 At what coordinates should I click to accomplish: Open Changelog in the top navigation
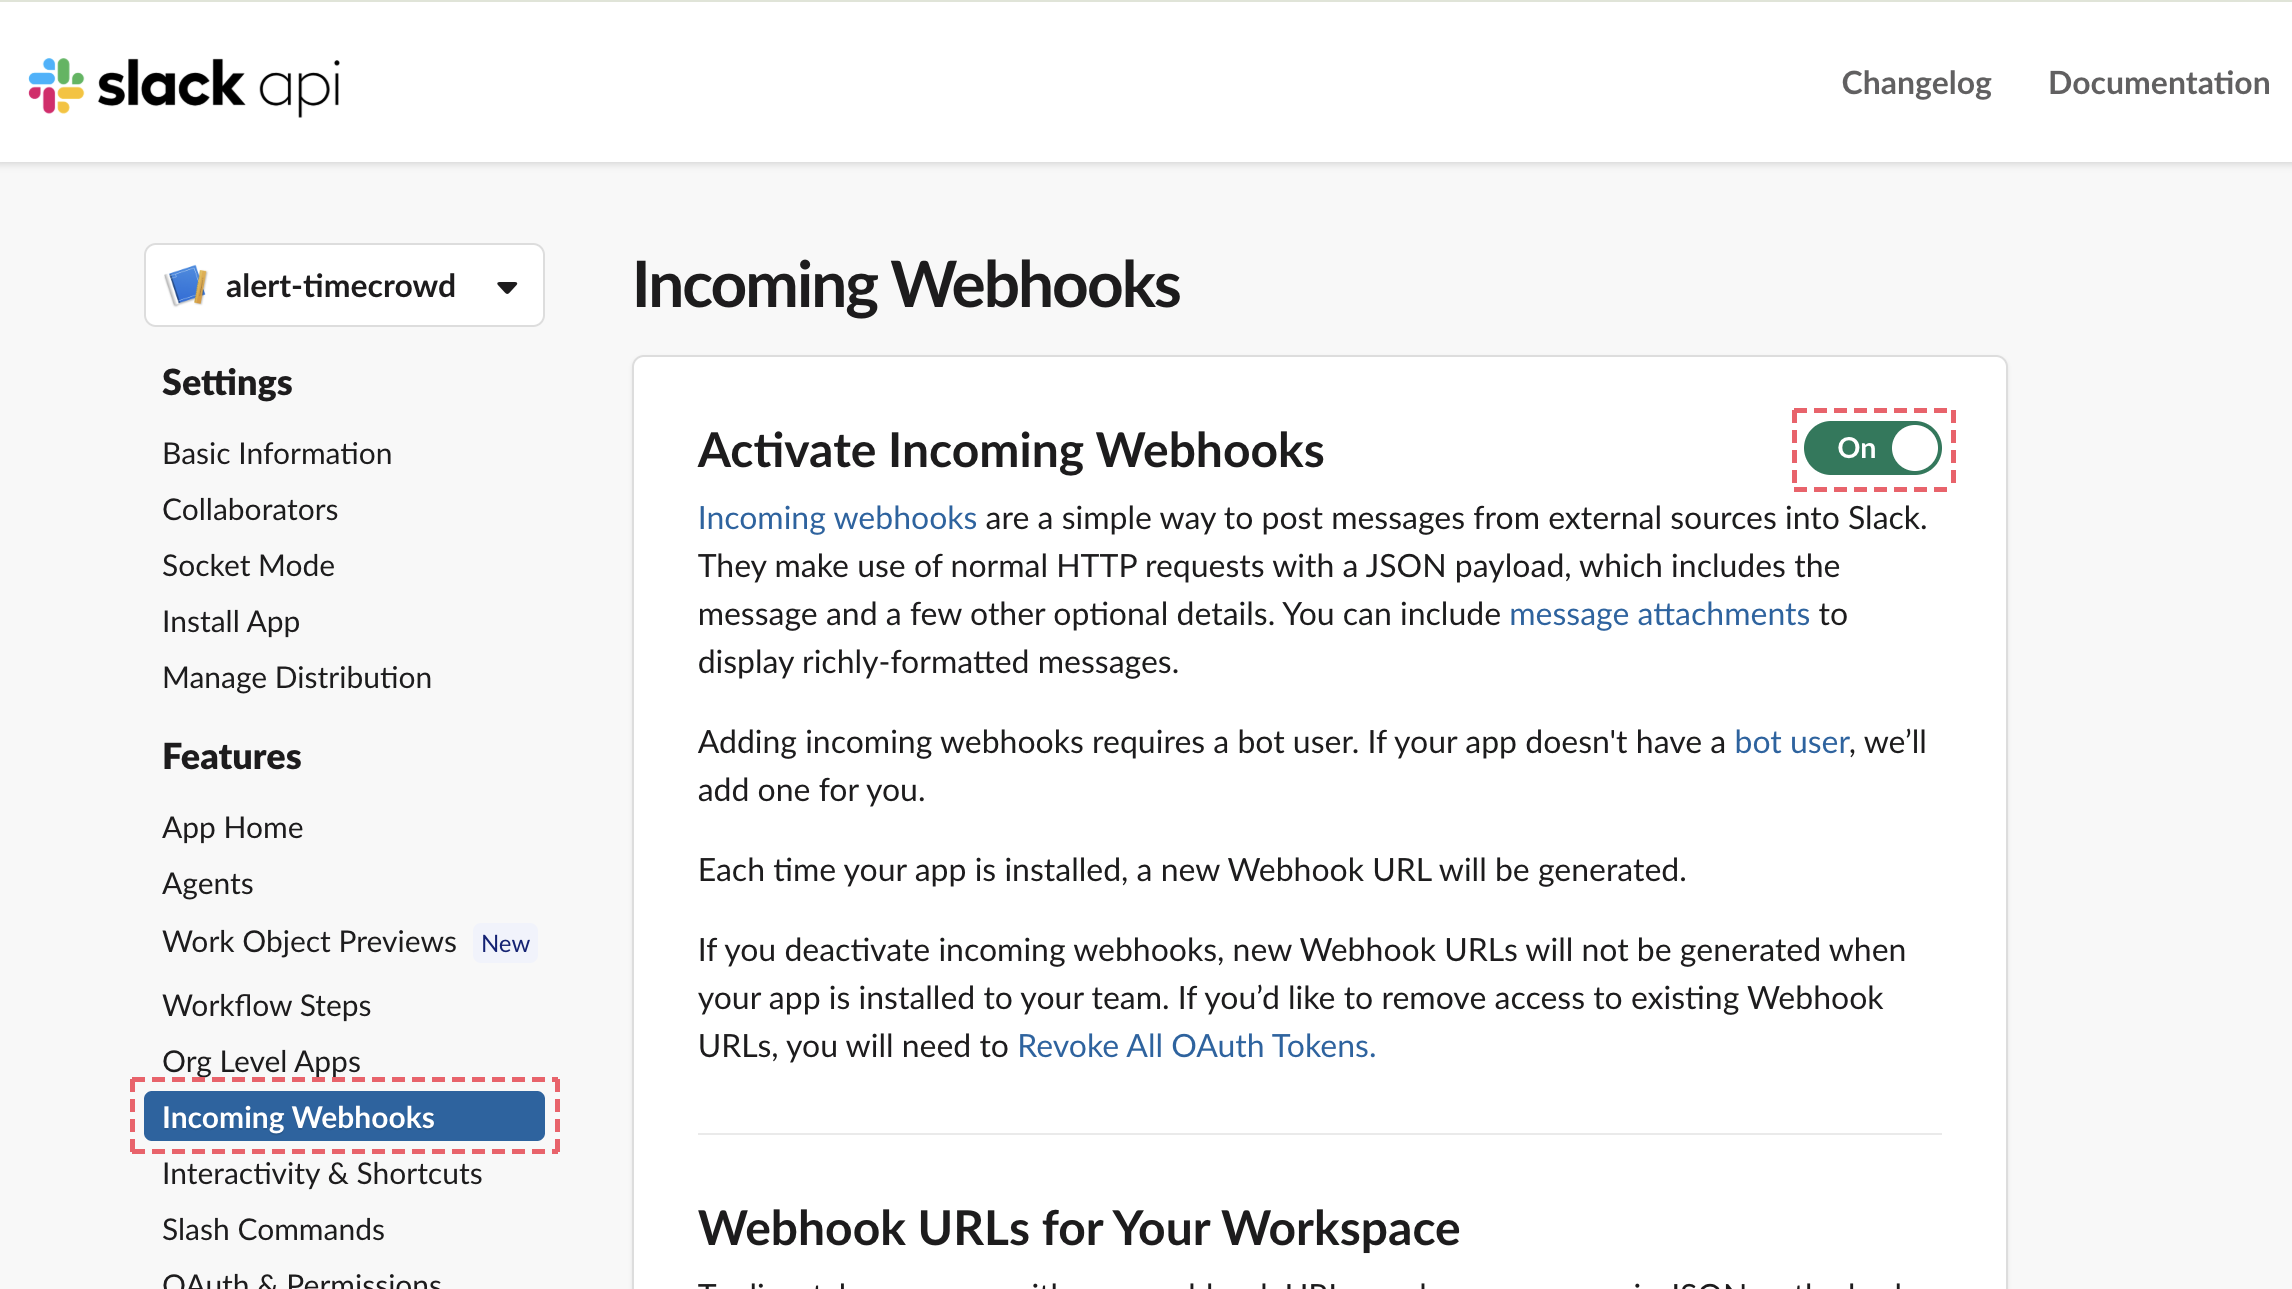click(x=1916, y=83)
